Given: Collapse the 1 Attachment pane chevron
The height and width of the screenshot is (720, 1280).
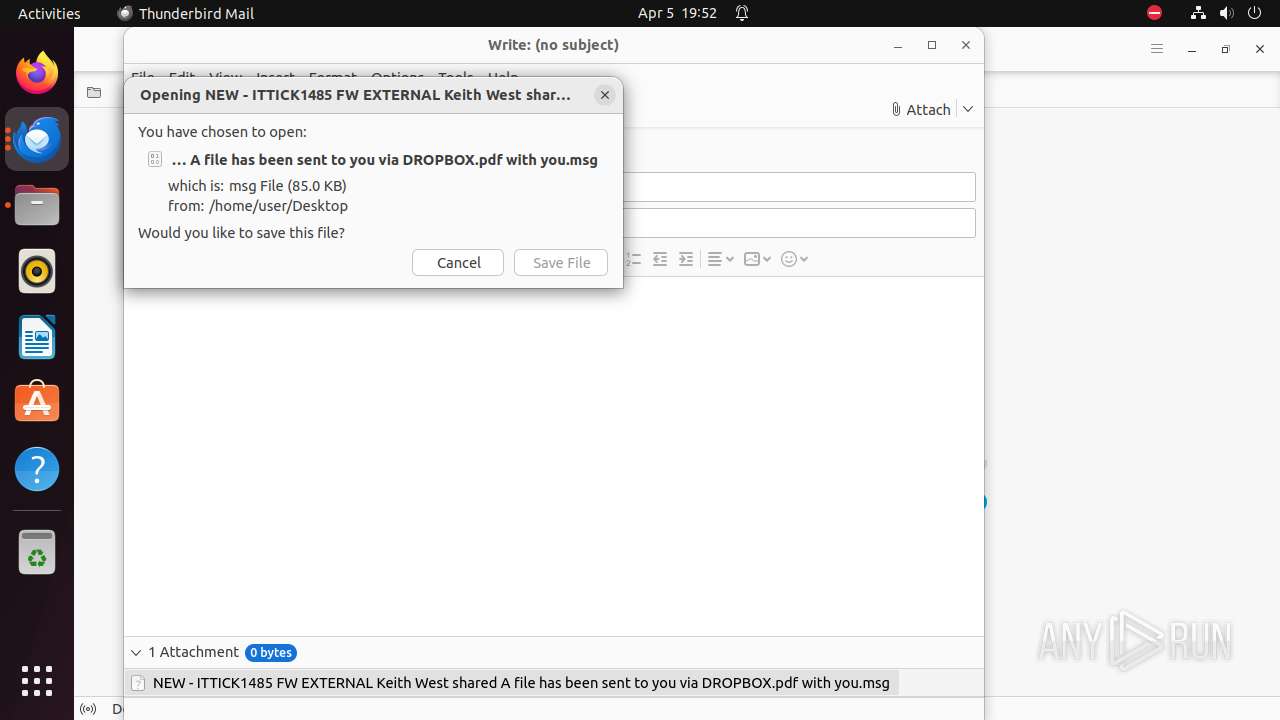Looking at the screenshot, I should coord(136,652).
